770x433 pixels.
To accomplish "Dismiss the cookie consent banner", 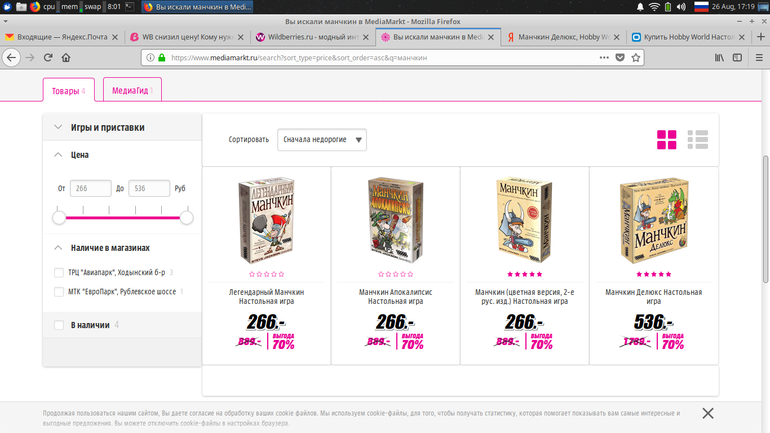I will pyautogui.click(x=708, y=413).
